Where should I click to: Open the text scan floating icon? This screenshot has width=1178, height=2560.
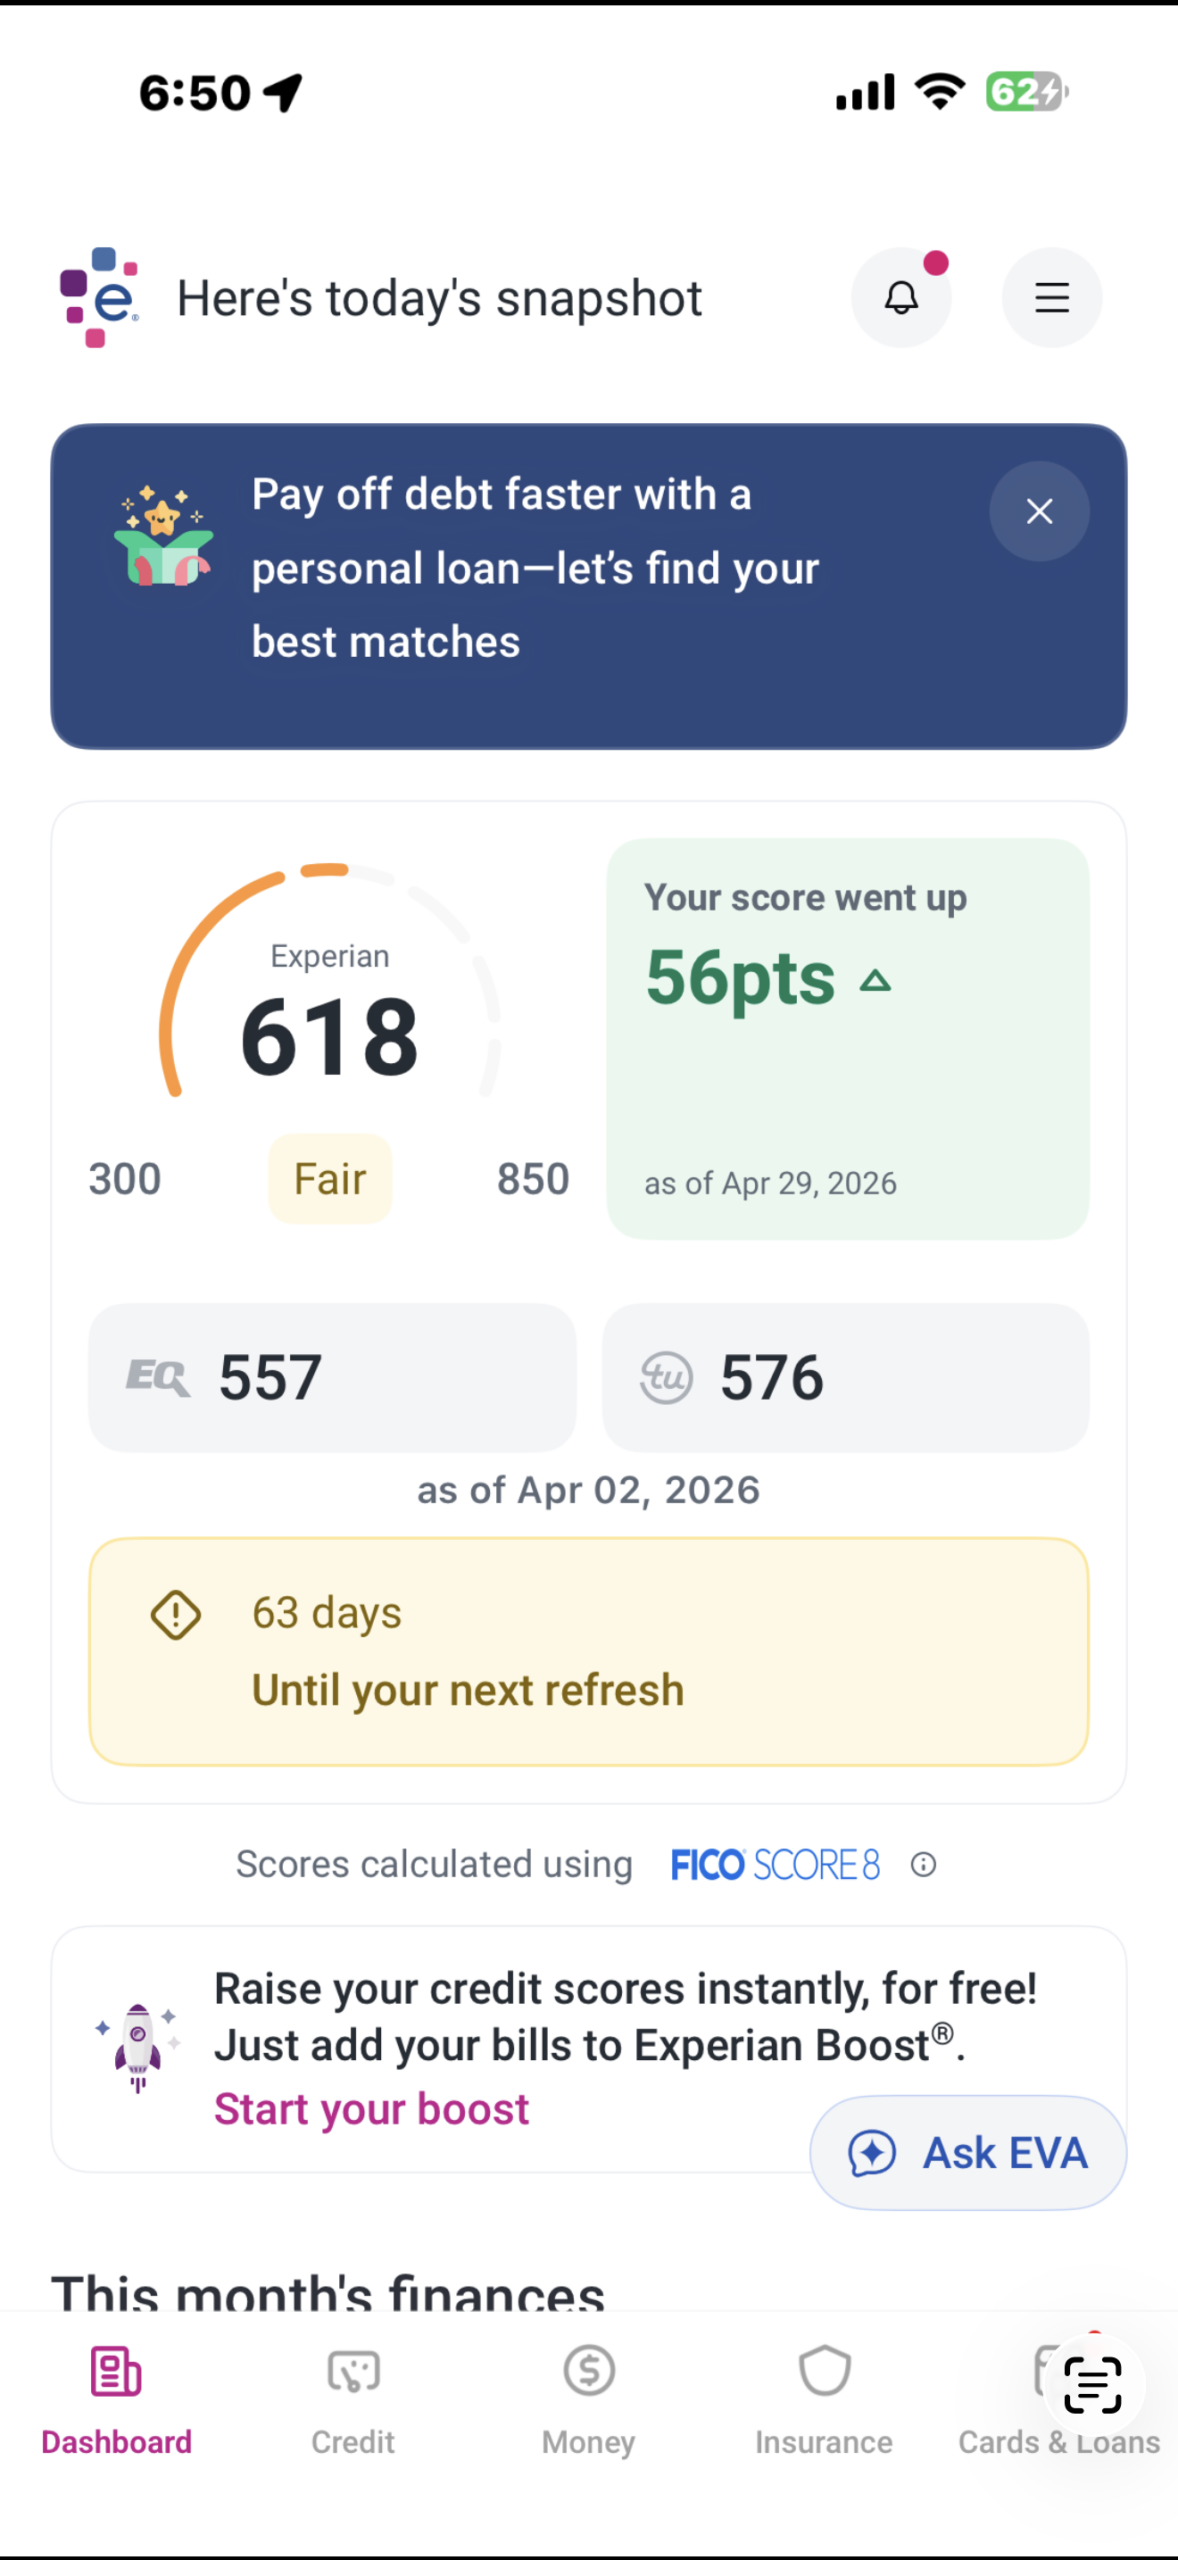point(1092,2384)
